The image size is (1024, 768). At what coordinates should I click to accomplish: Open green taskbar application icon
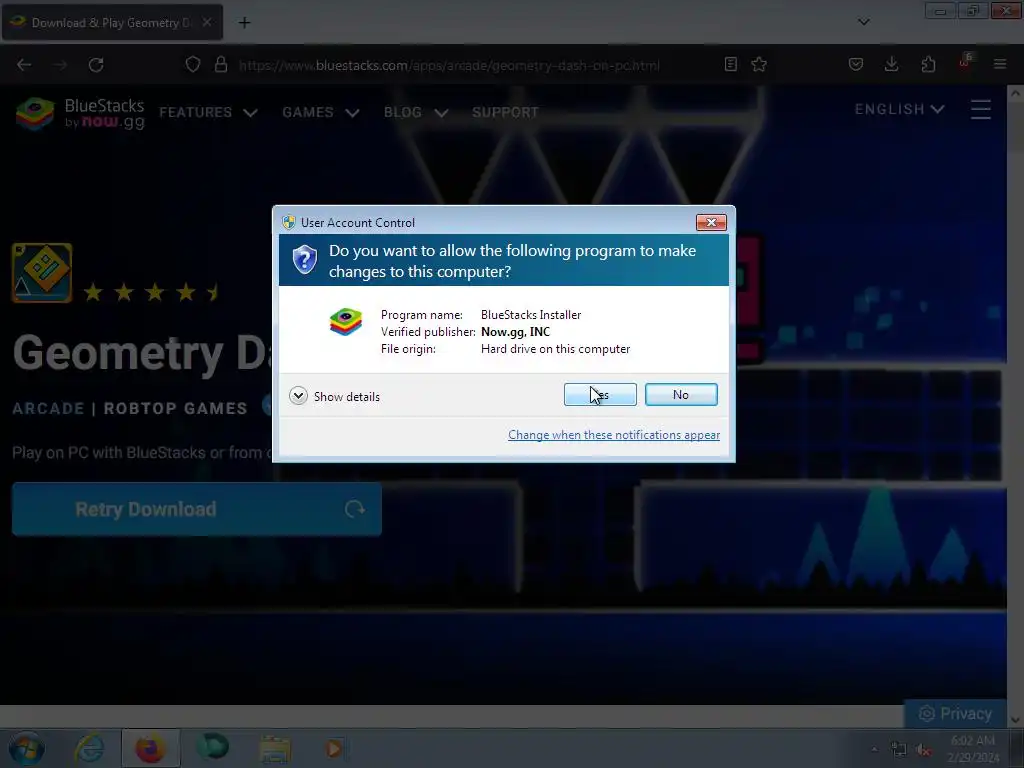[212, 748]
